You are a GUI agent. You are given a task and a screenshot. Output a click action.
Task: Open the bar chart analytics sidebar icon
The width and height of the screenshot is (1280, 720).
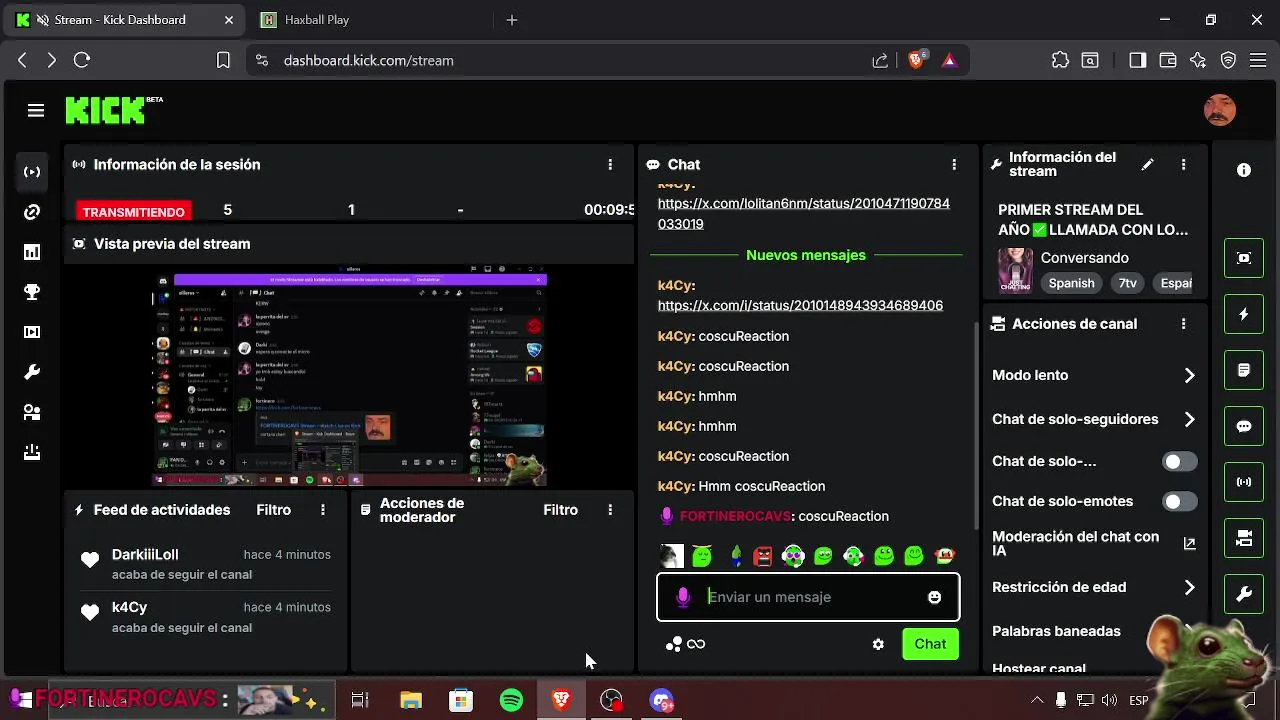pos(32,252)
